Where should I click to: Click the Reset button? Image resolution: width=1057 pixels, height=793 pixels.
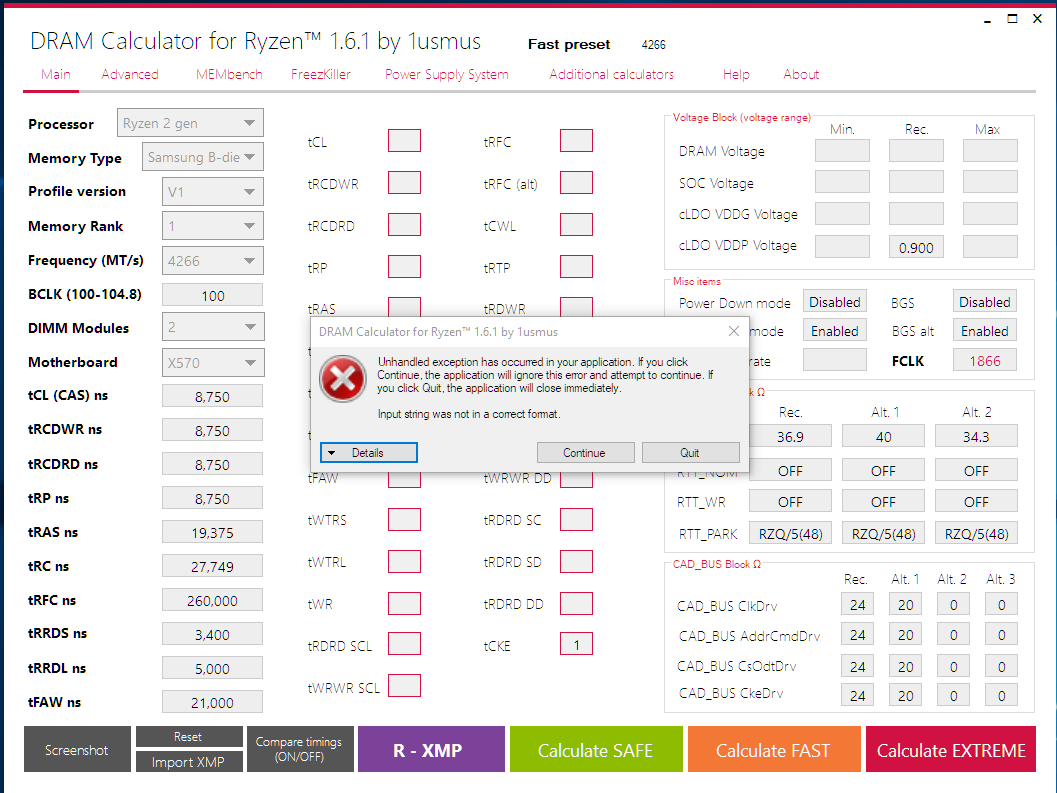click(189, 737)
